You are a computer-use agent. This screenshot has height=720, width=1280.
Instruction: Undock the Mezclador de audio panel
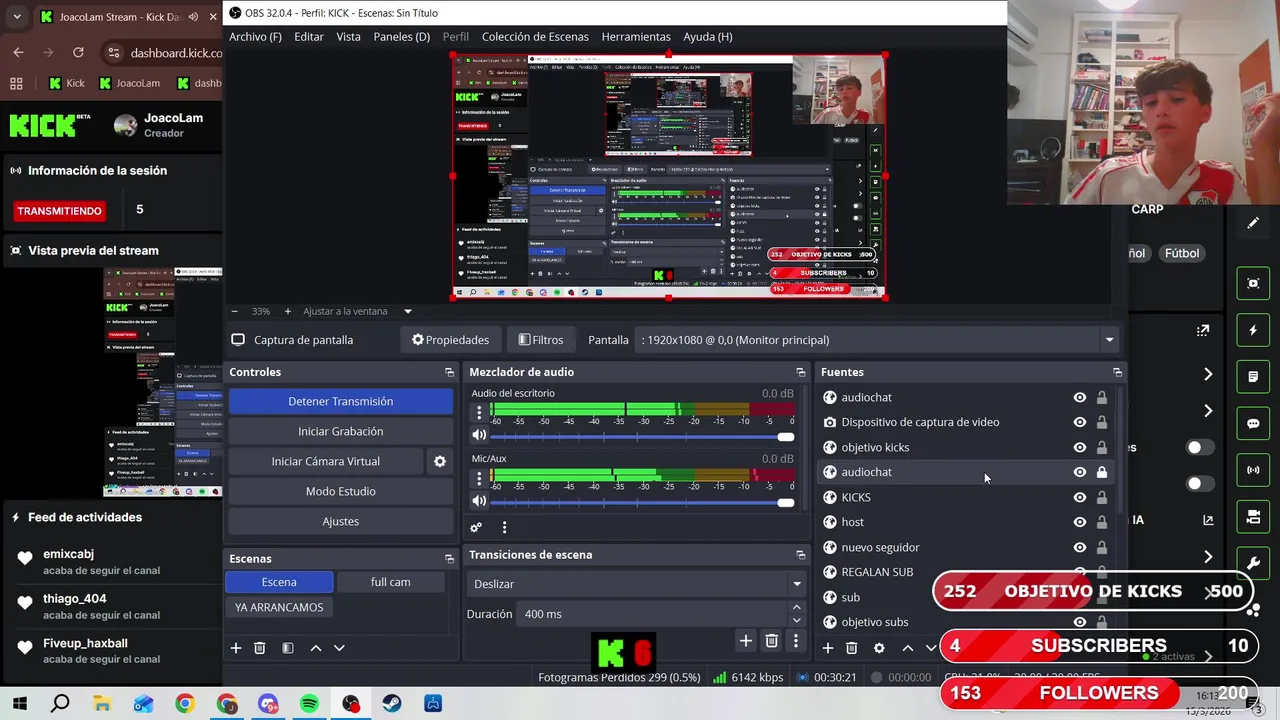click(800, 372)
